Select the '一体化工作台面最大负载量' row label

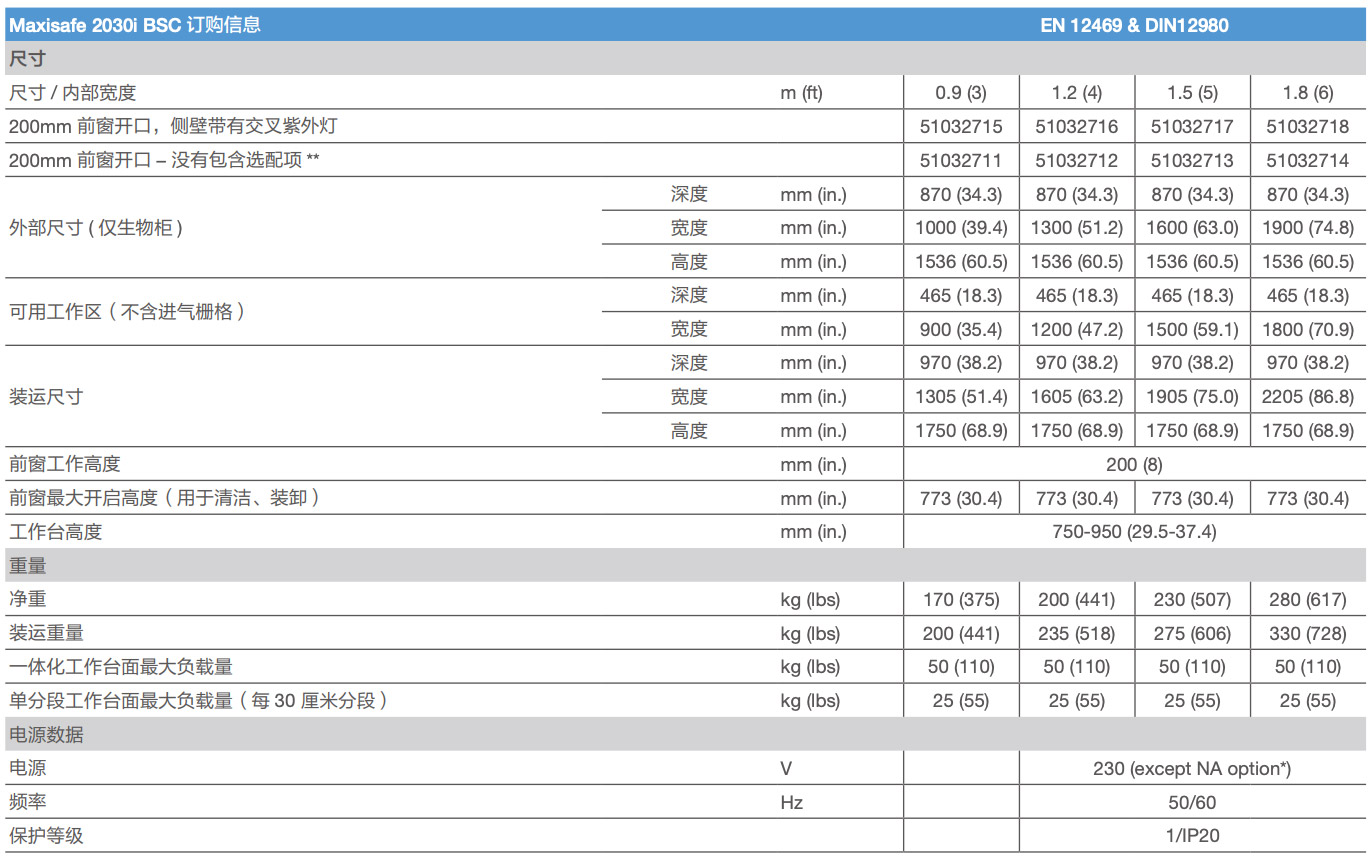click(x=121, y=667)
